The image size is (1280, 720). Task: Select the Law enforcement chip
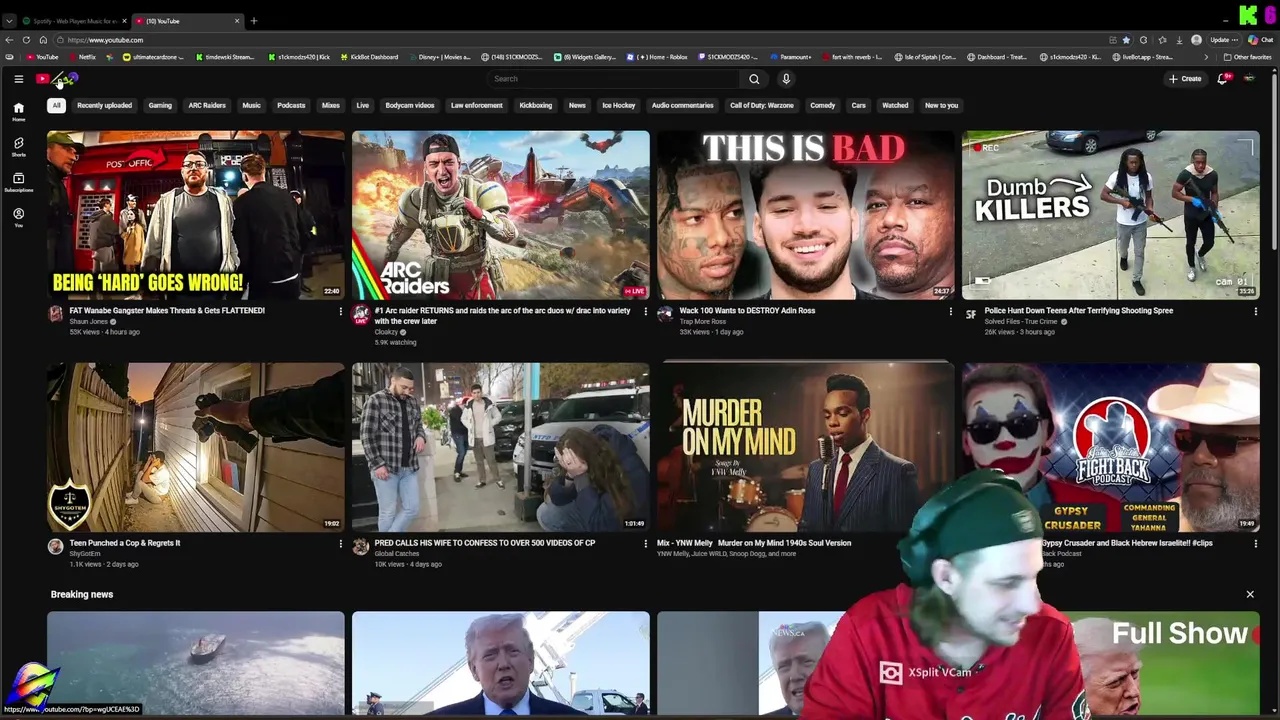(x=476, y=105)
